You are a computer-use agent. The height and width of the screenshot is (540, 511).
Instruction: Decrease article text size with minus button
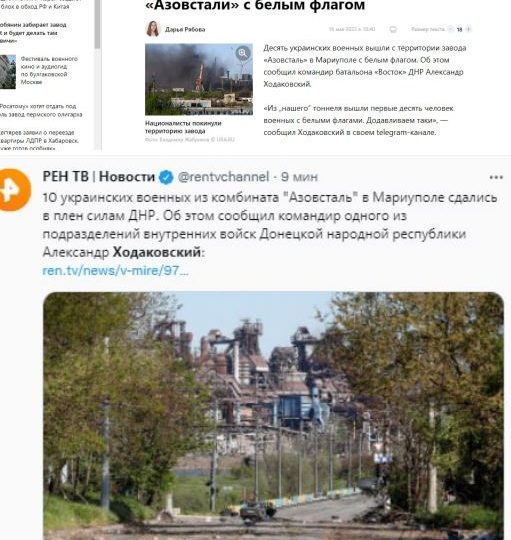450,29
